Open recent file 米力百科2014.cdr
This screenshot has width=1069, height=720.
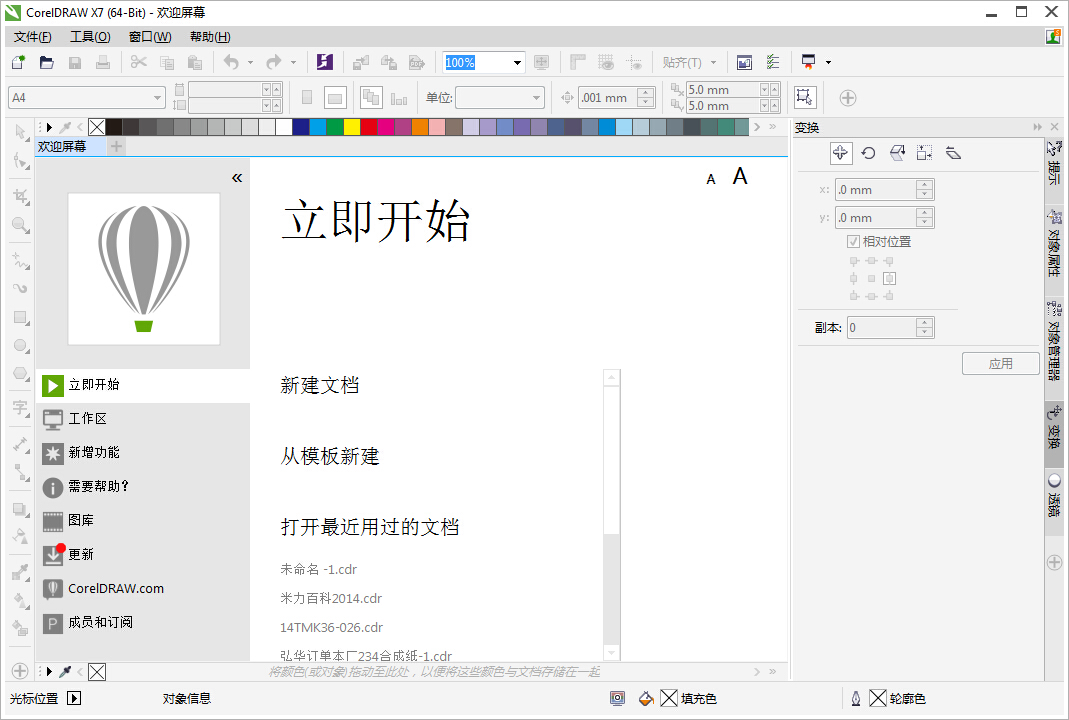[331, 598]
